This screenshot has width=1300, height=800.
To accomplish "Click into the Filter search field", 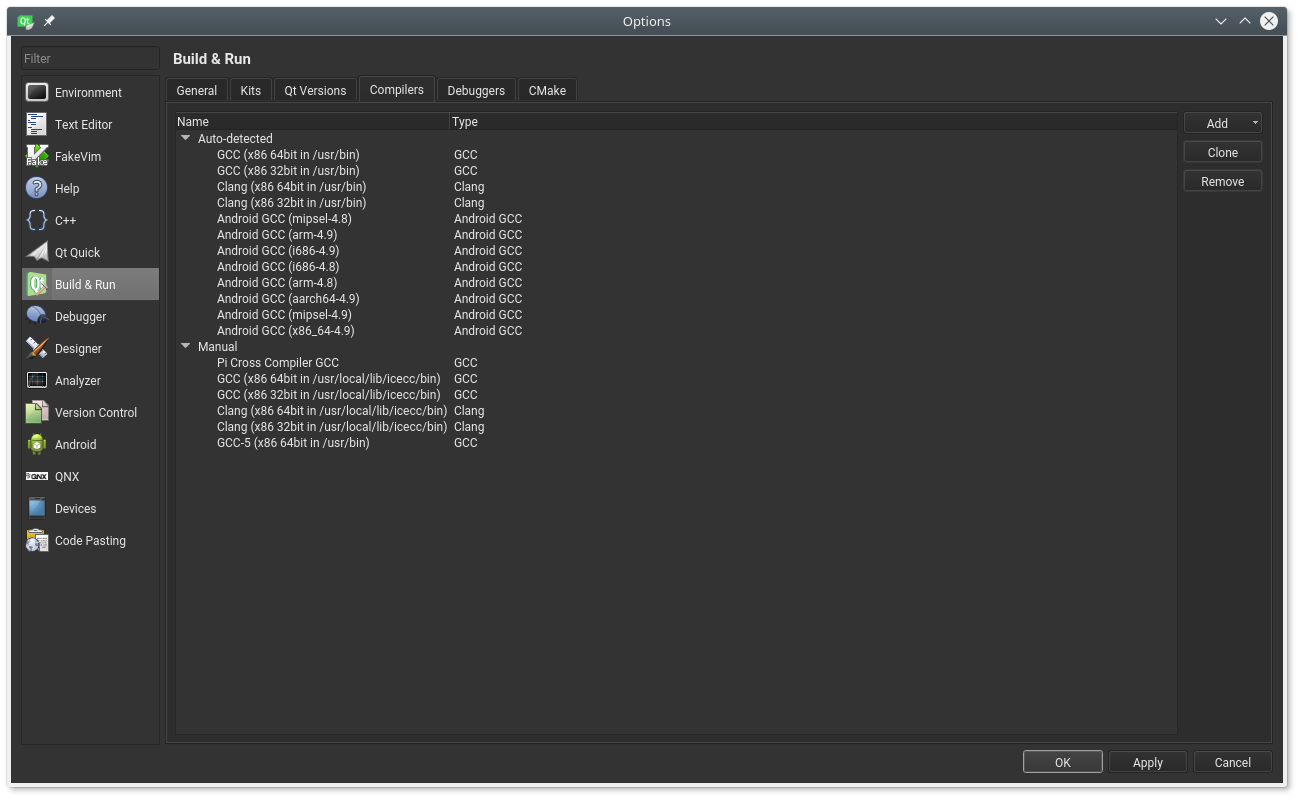I will click(x=90, y=58).
